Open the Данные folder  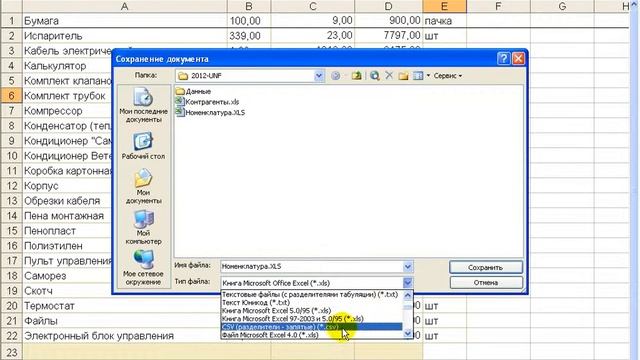coord(193,91)
